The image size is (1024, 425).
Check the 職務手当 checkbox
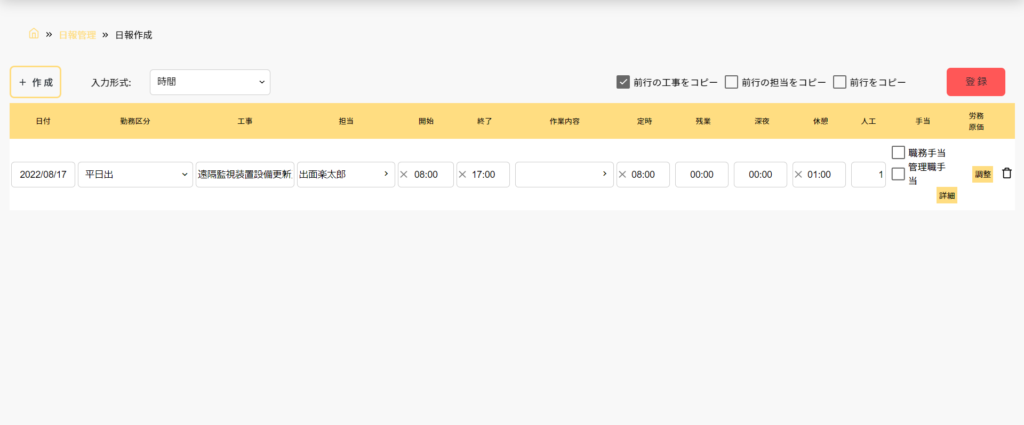point(898,153)
